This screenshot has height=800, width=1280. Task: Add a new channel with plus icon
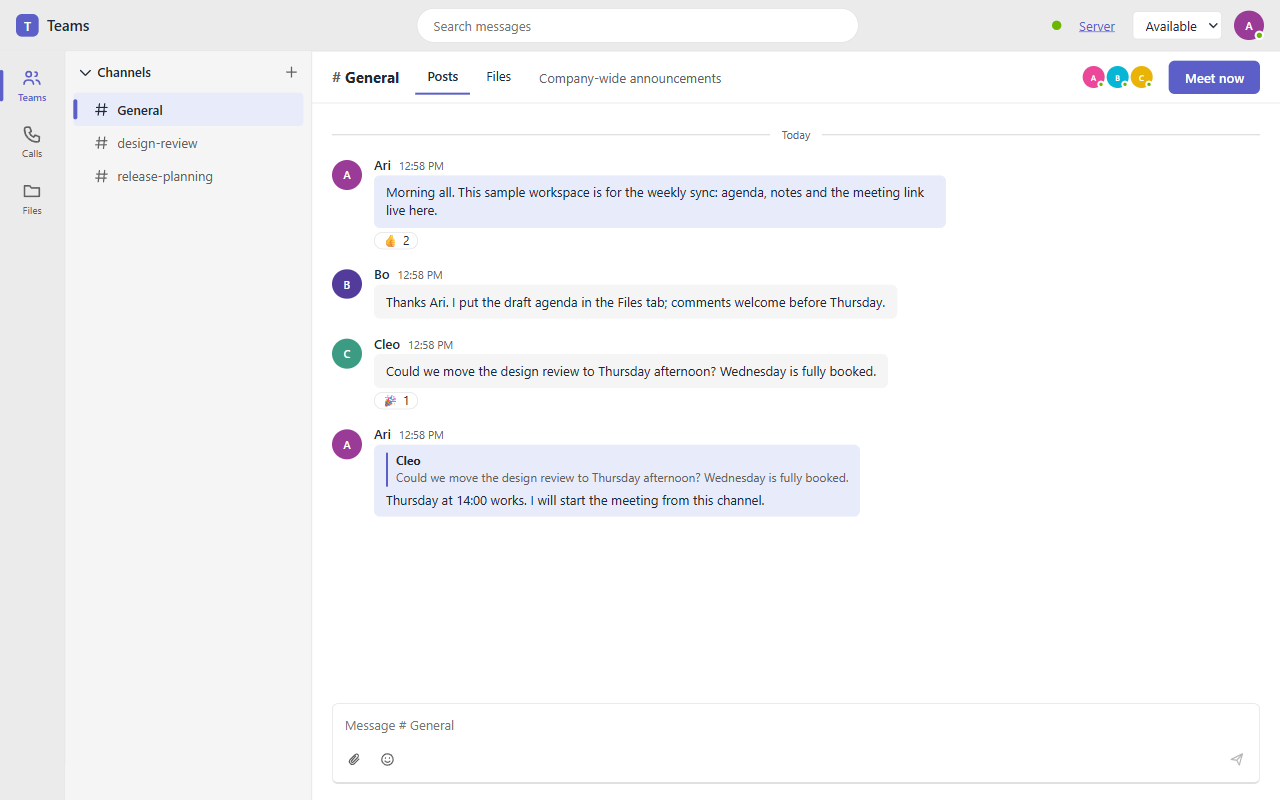[x=291, y=72]
